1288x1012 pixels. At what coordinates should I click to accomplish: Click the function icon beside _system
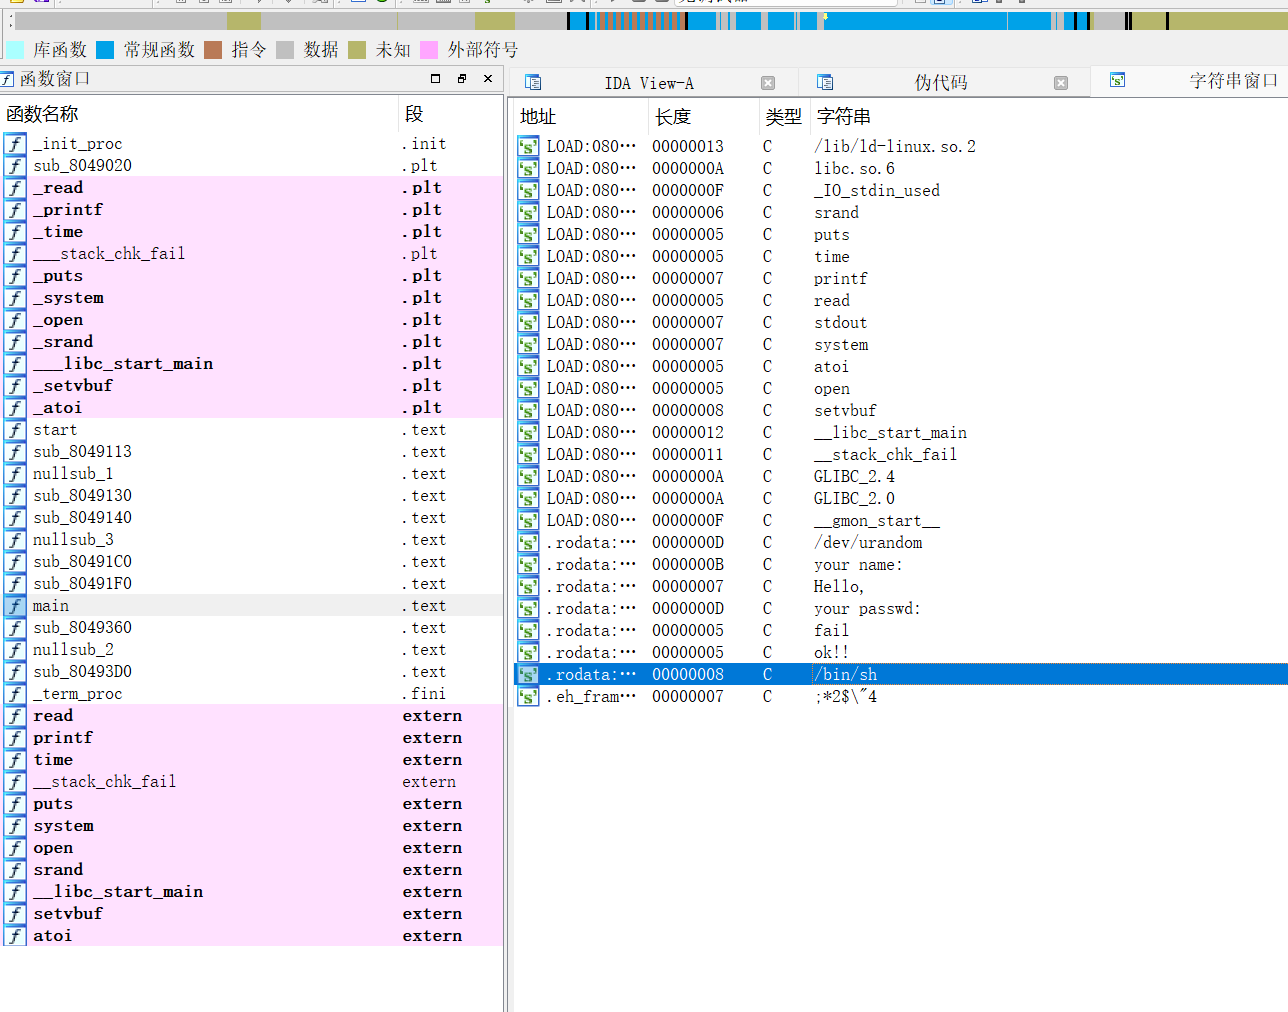pos(15,298)
